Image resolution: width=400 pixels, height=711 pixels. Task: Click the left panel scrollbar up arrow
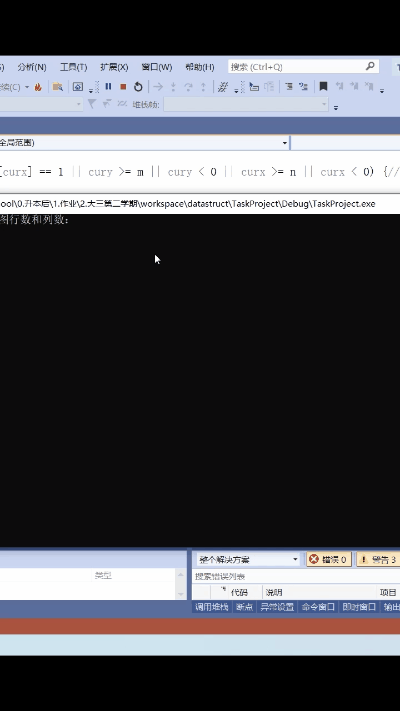pyautogui.click(x=180, y=575)
